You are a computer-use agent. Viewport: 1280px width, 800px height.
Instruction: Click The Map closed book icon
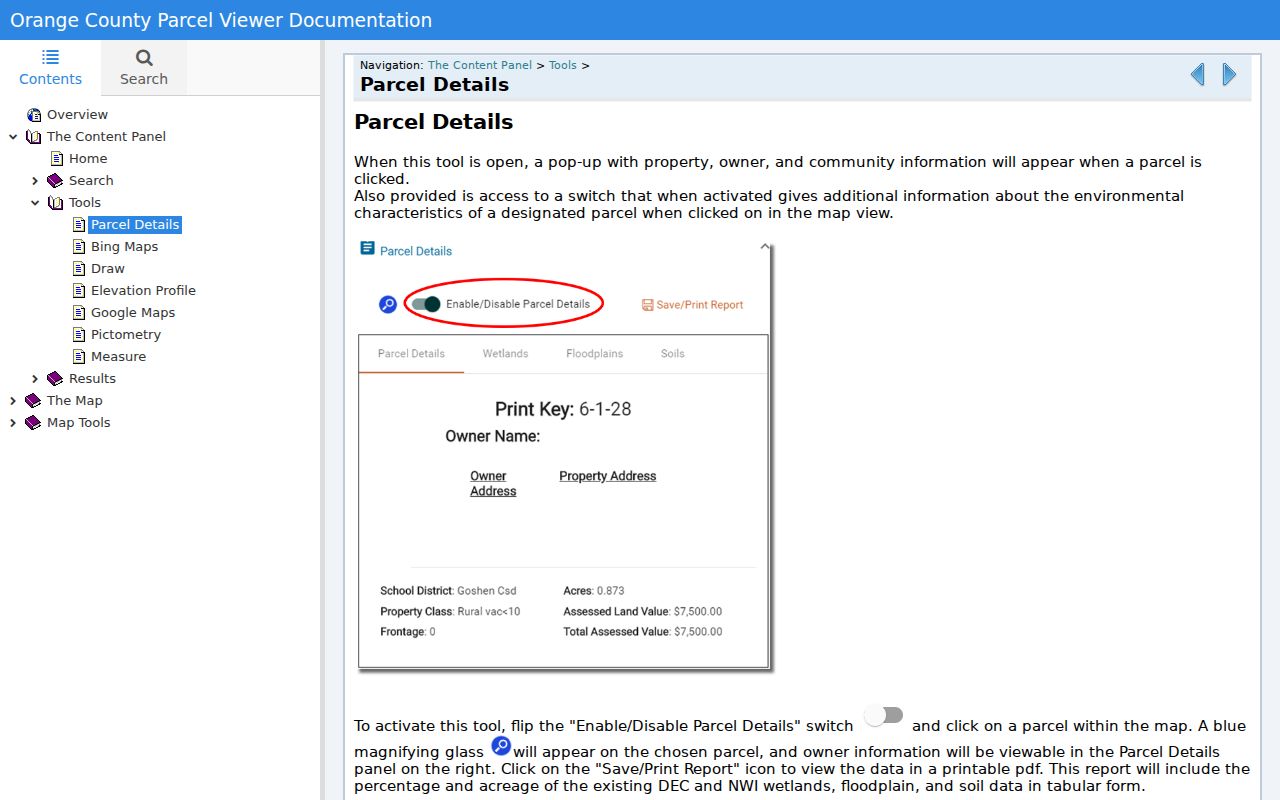click(x=33, y=401)
